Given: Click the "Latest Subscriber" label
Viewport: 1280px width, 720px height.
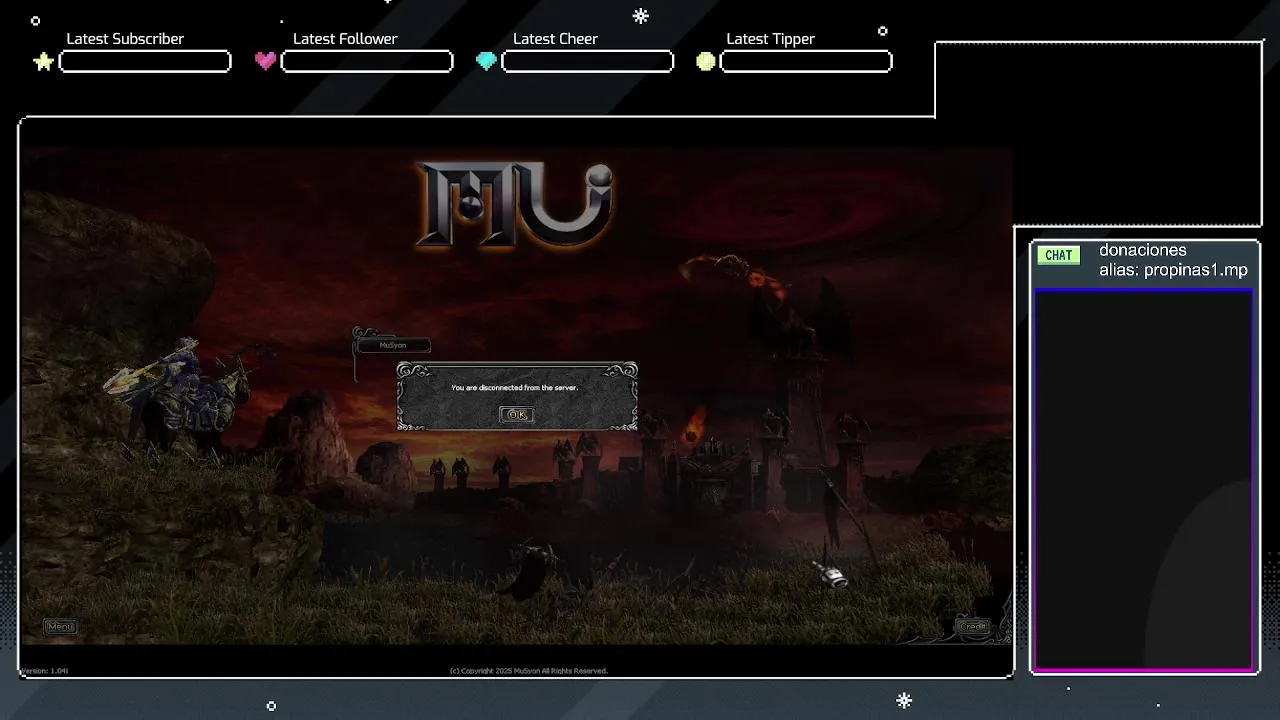Looking at the screenshot, I should (x=125, y=39).
